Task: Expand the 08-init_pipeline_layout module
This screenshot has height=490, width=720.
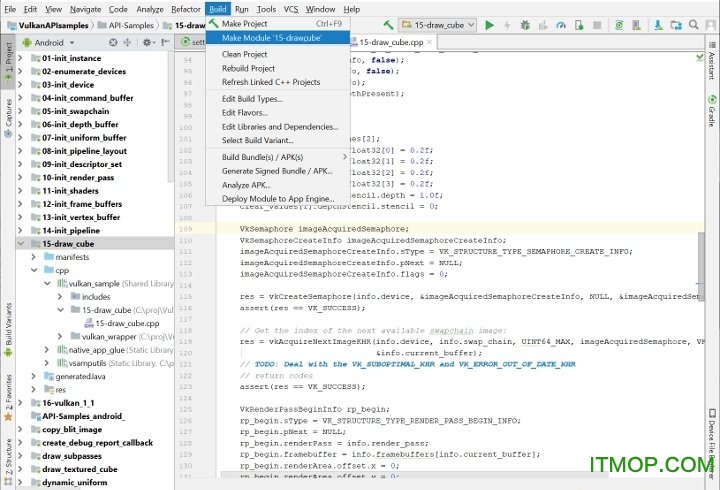Action: pos(20,151)
